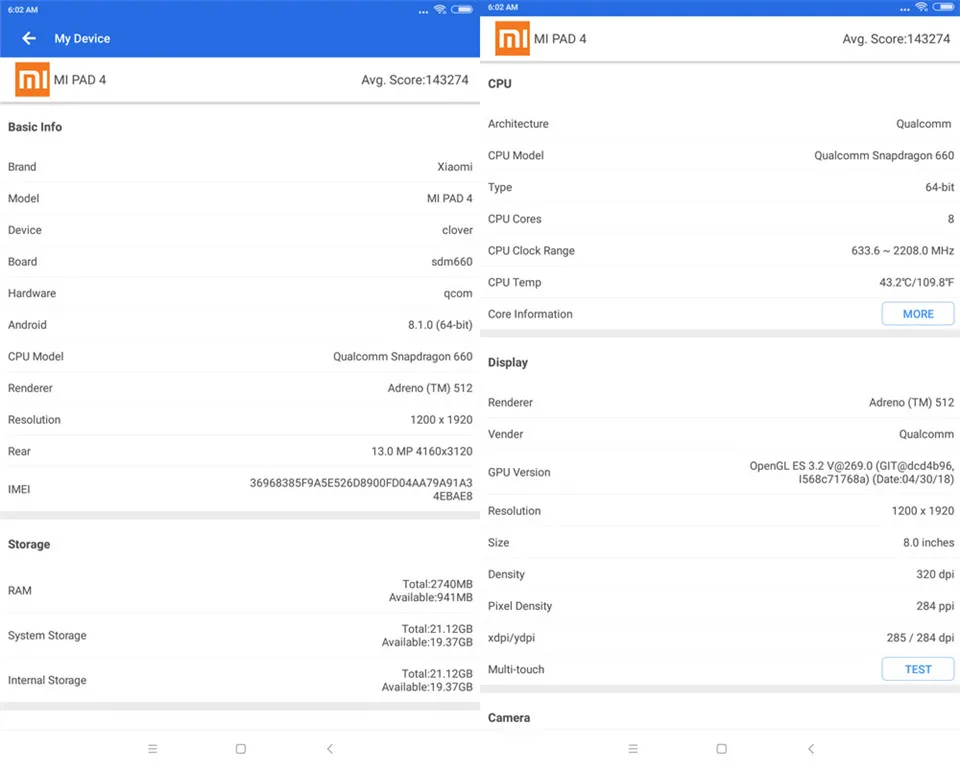This screenshot has width=960, height=768.
Task: Select the GPU Version OpenGL ES row
Action: point(720,472)
